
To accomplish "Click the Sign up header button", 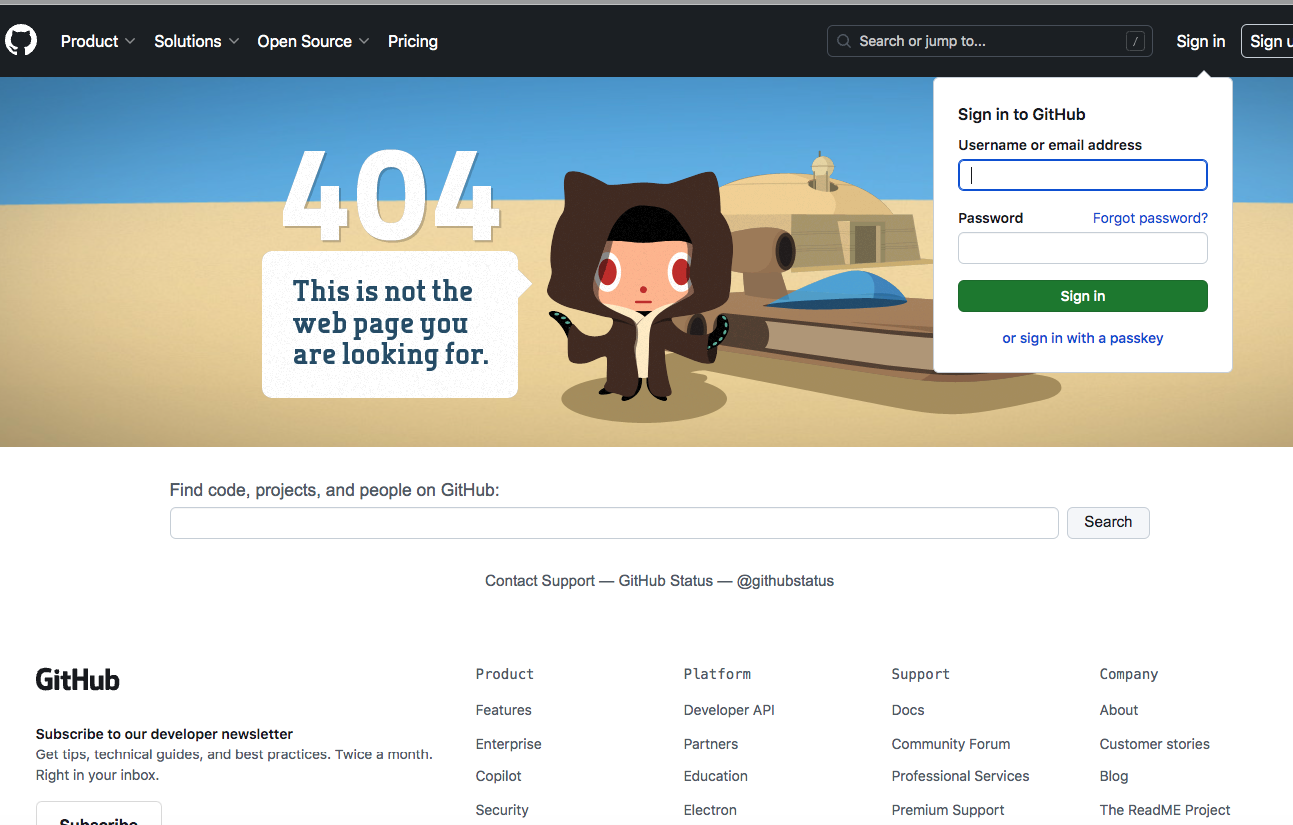I will coord(1267,41).
